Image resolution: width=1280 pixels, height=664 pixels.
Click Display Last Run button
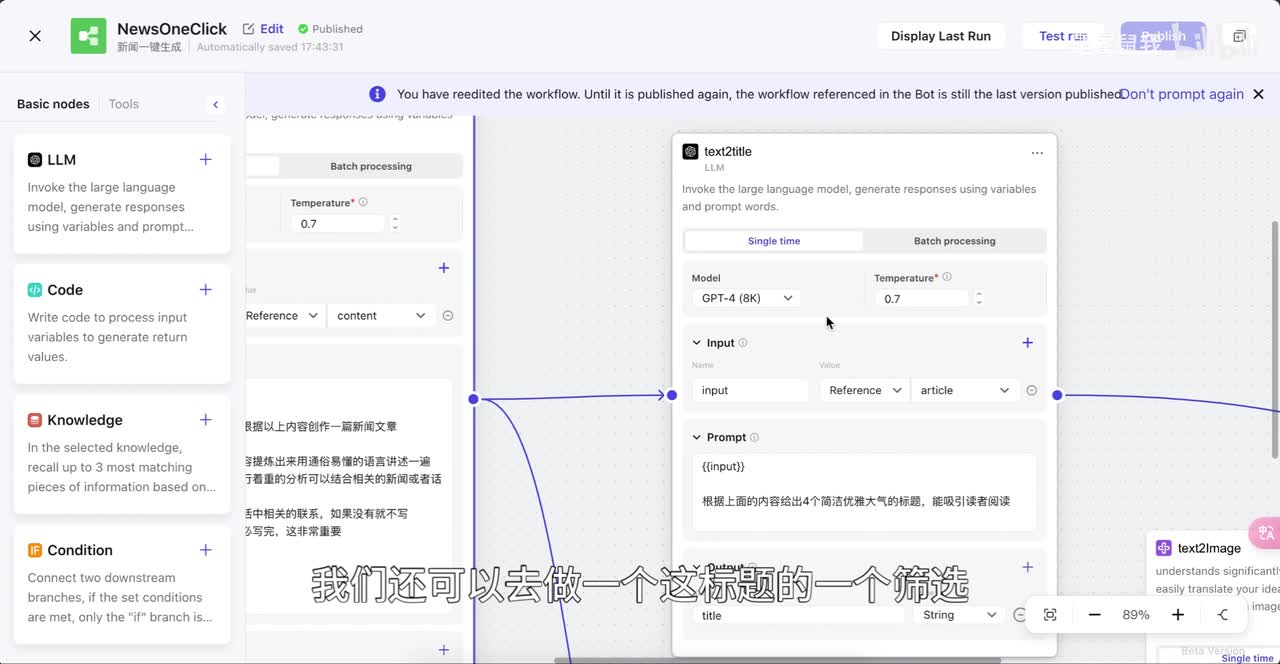coord(940,36)
